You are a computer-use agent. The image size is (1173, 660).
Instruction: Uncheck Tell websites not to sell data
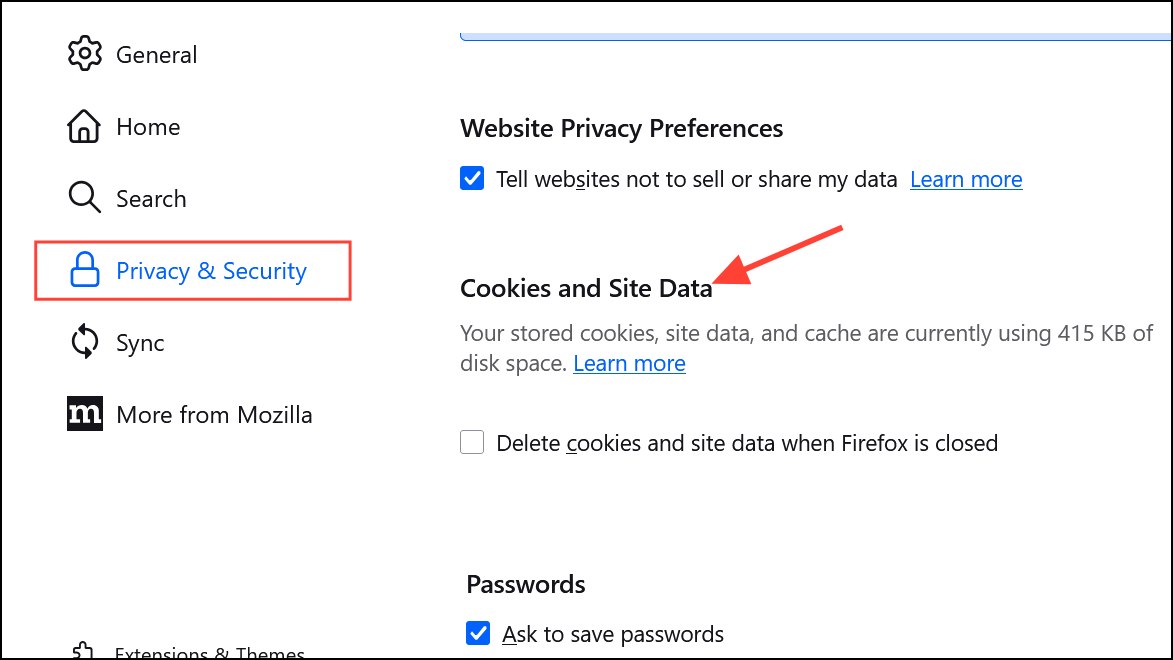472,179
